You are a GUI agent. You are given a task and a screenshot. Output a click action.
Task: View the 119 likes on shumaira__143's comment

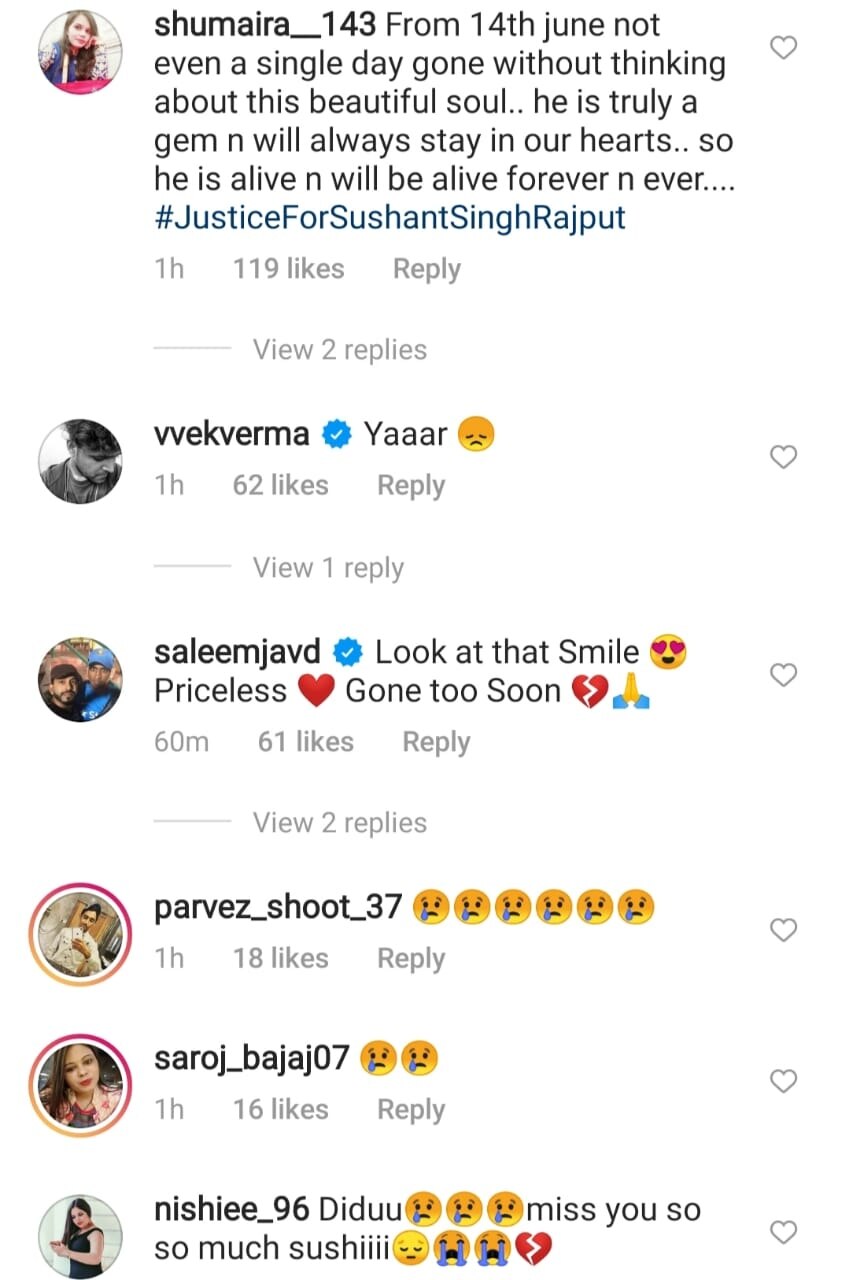[x=288, y=269]
